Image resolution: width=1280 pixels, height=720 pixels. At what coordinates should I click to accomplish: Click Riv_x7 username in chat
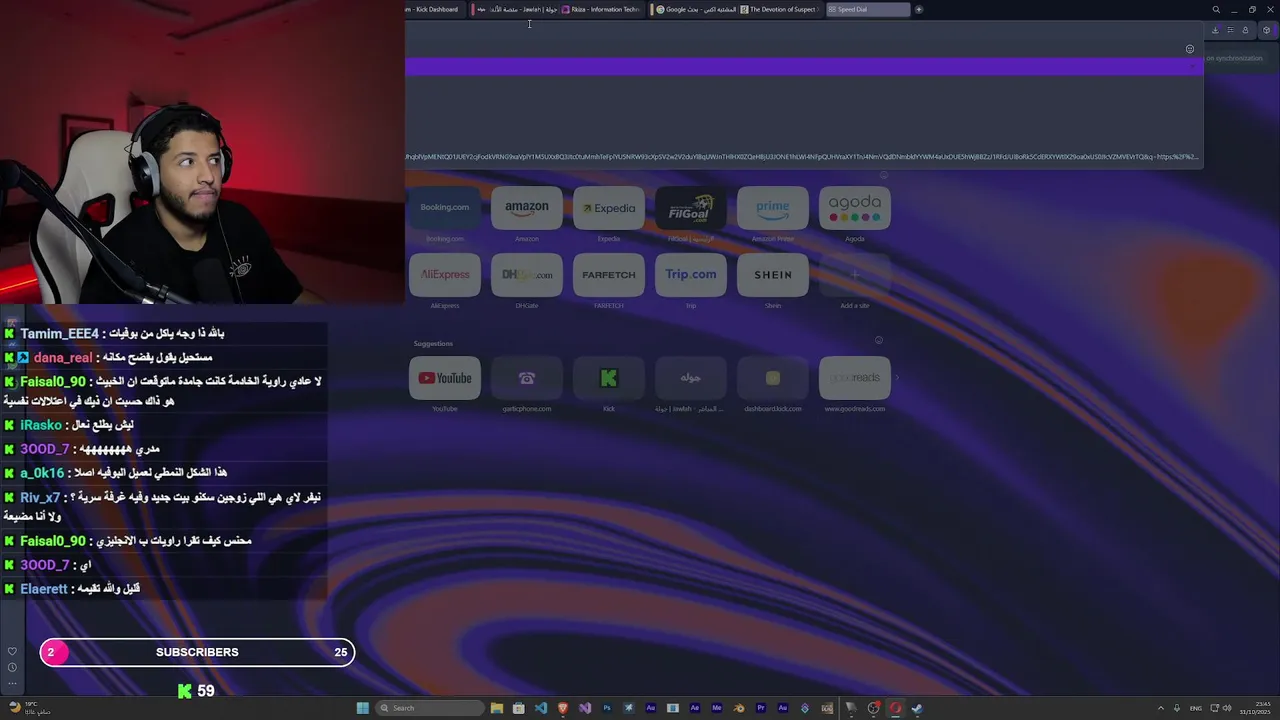[x=40, y=498]
